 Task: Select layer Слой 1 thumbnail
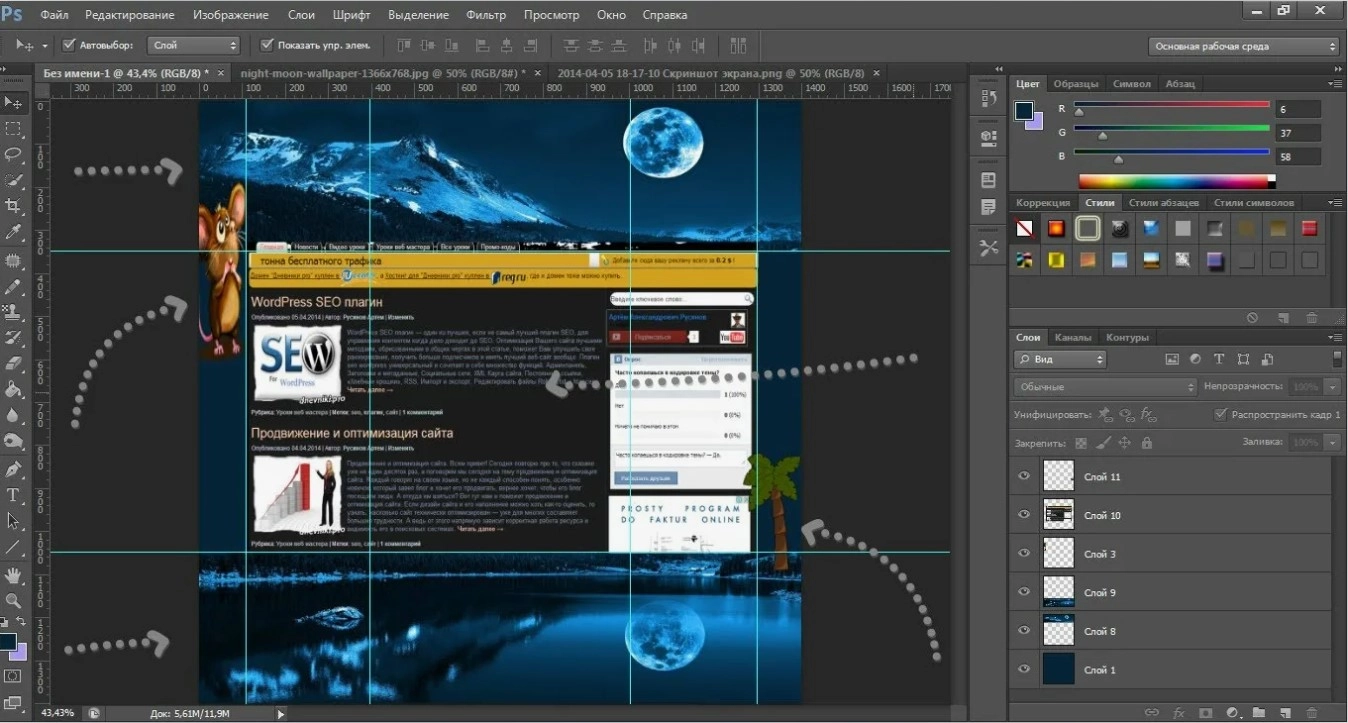click(1058, 669)
